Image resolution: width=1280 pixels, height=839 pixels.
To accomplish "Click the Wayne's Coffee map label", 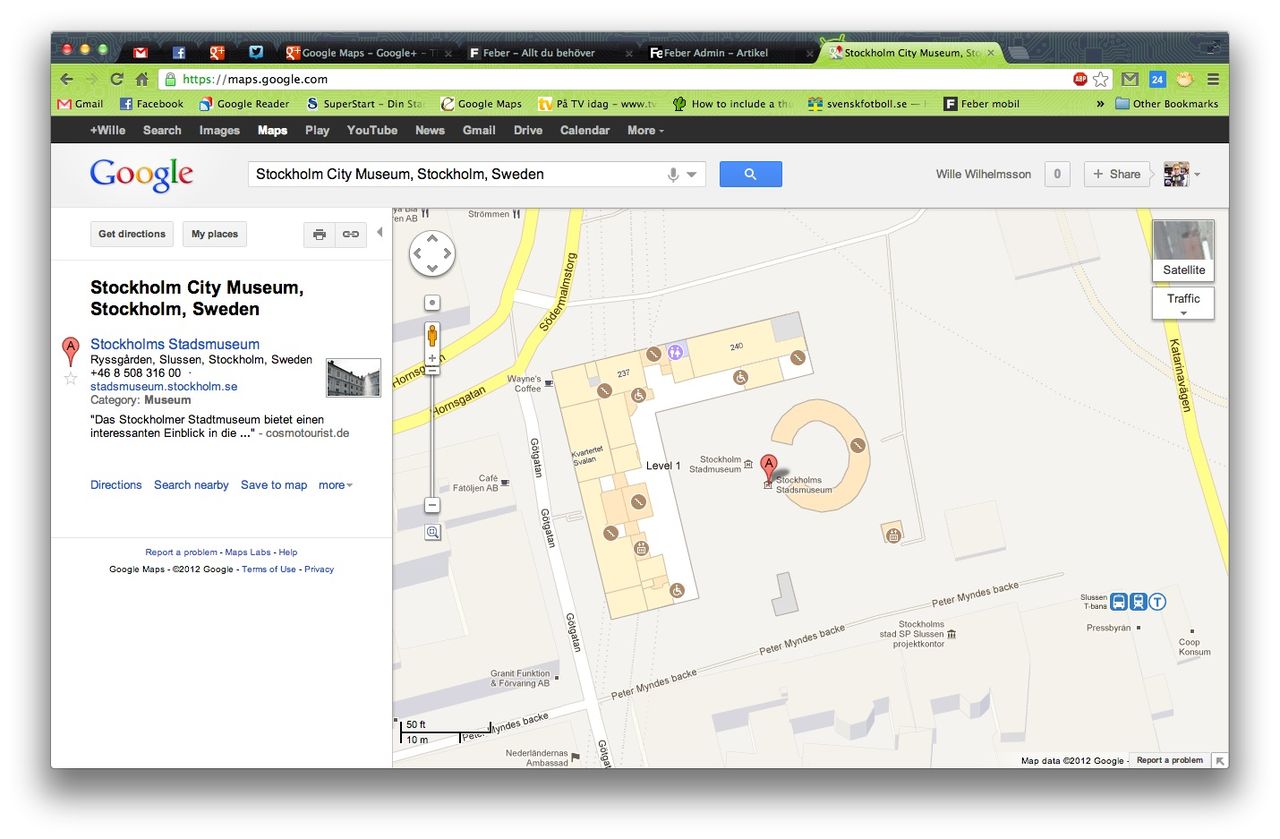I will point(525,383).
